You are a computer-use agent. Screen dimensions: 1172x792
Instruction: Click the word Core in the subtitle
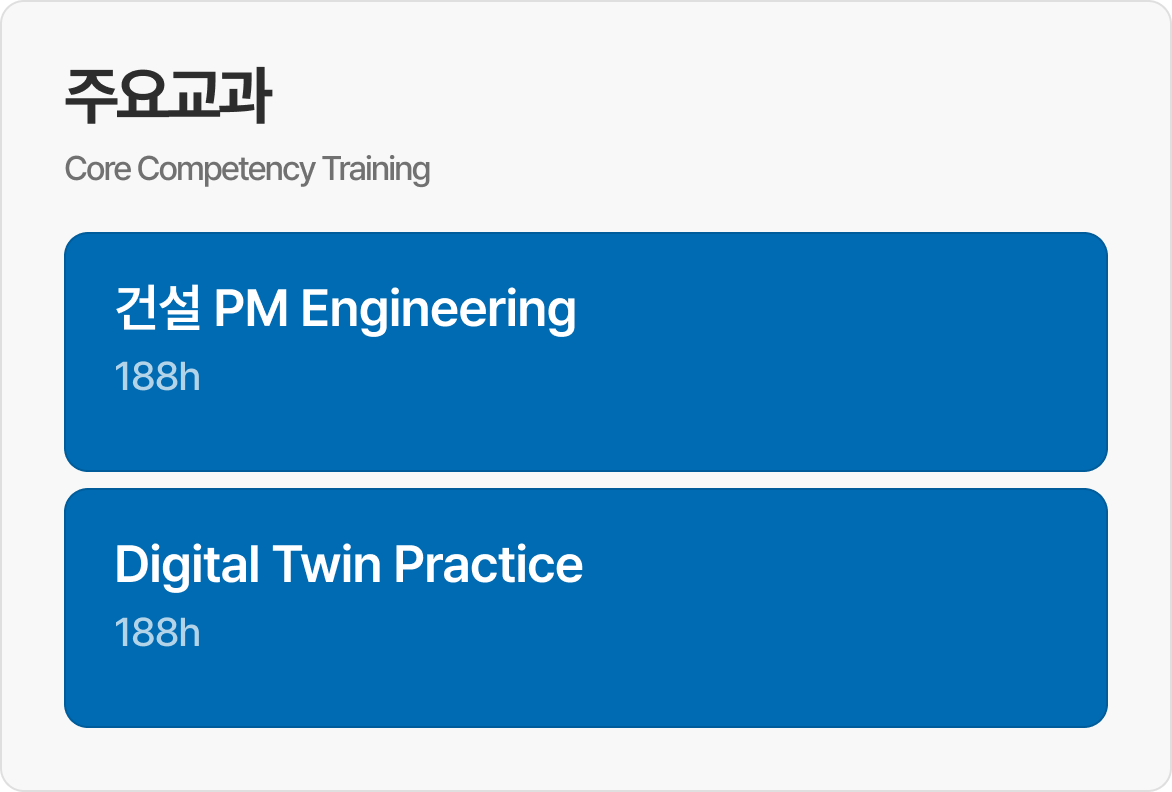tap(97, 169)
